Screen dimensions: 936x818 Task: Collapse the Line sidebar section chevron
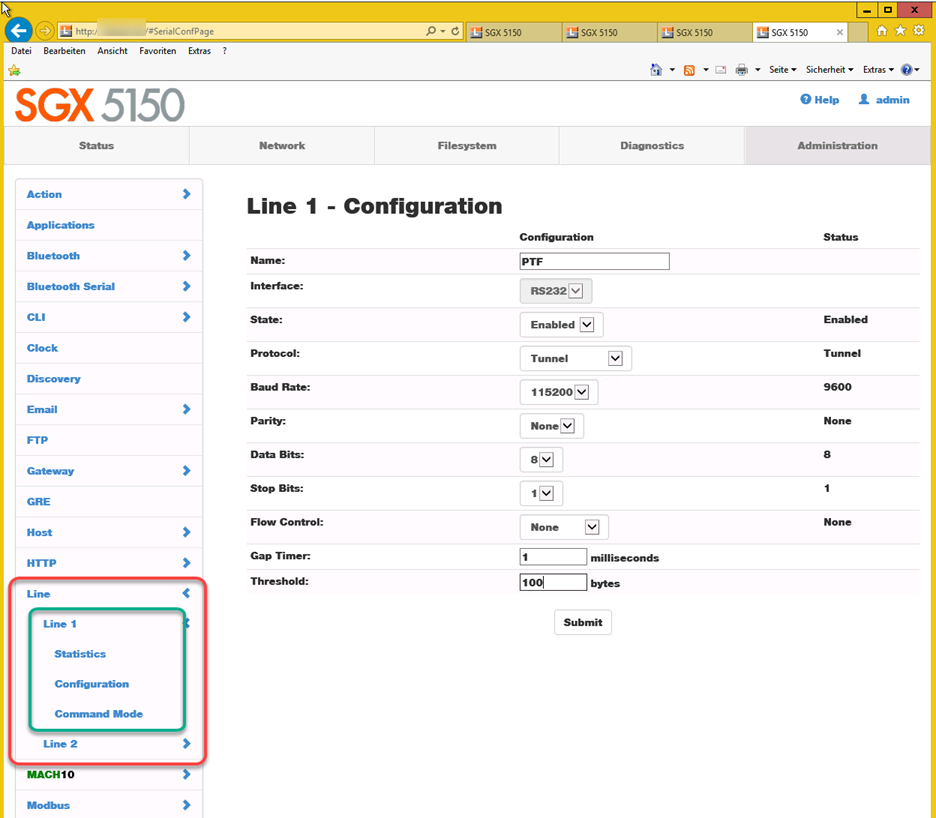tap(186, 593)
